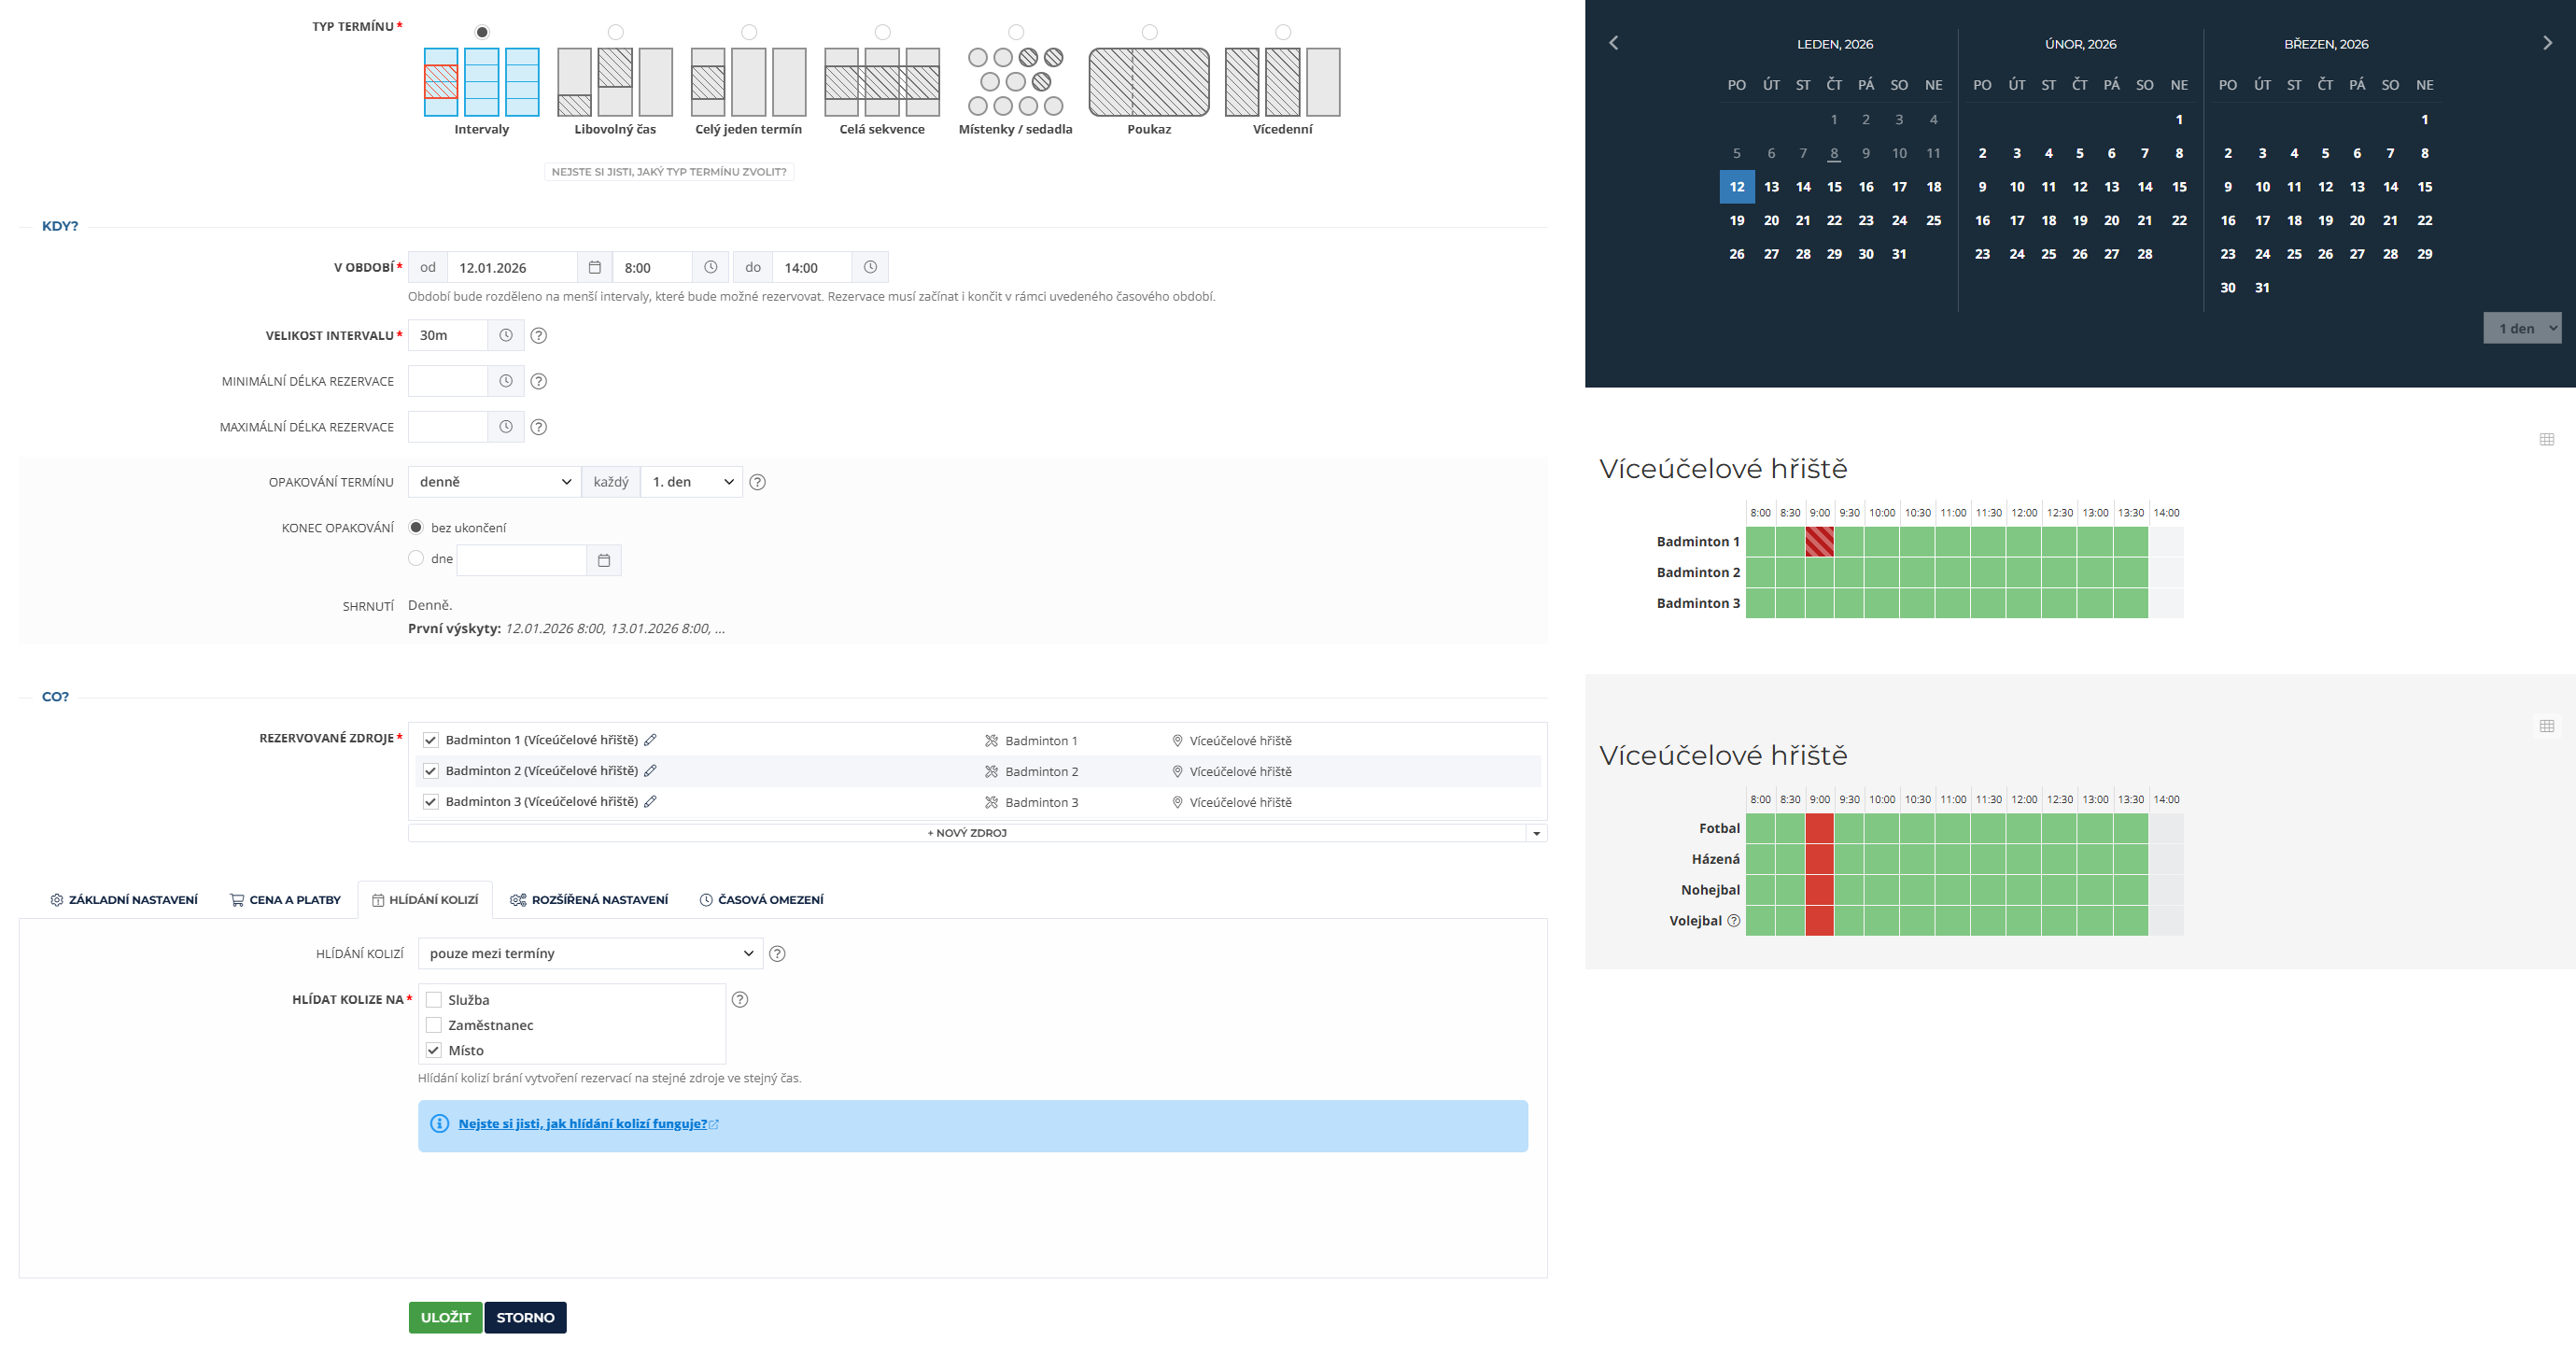This screenshot has height=1355, width=2576.
Task: Advance calendar to next months
Action: tap(2547, 43)
